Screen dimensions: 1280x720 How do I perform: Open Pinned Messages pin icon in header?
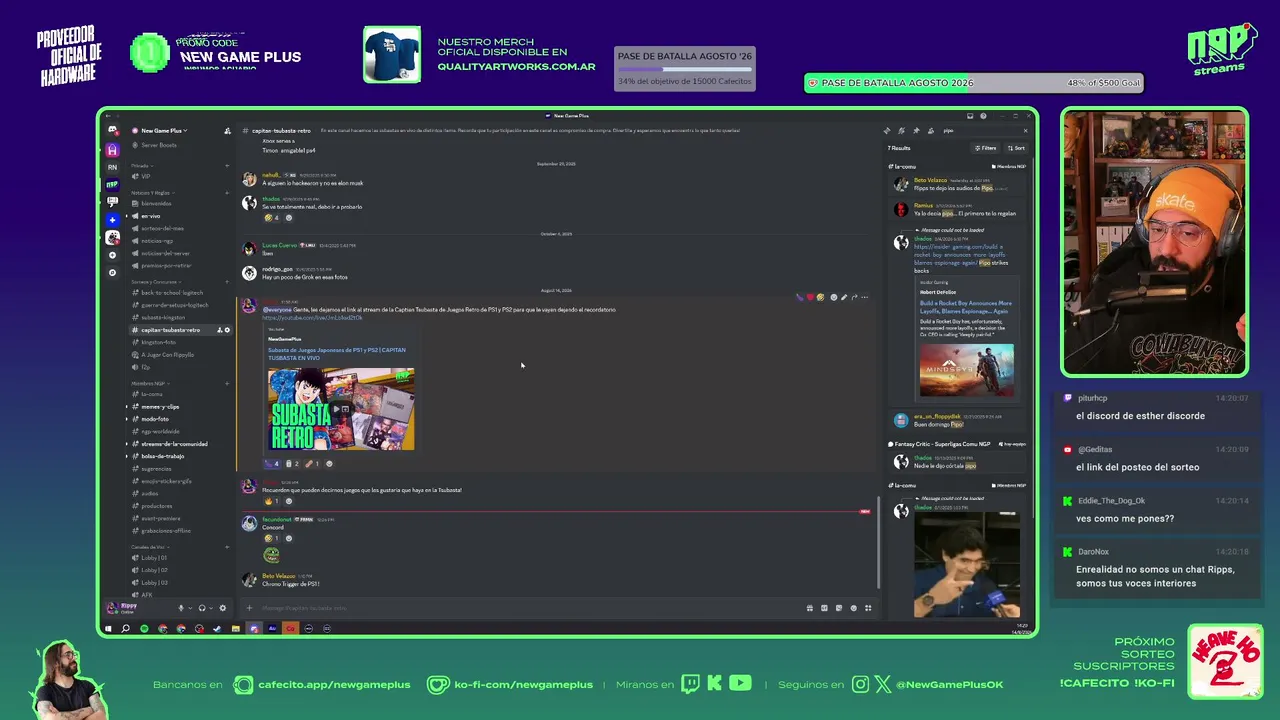tap(916, 131)
